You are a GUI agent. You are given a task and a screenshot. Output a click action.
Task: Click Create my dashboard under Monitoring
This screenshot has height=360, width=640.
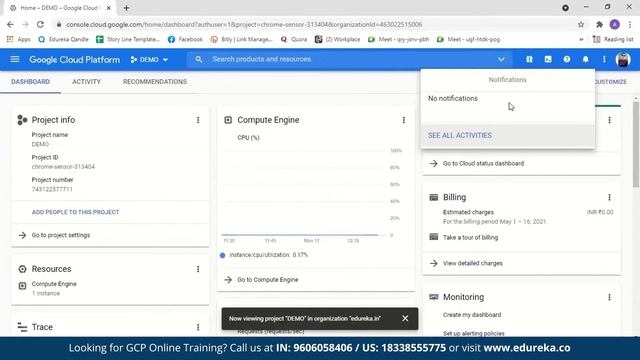[472, 315]
